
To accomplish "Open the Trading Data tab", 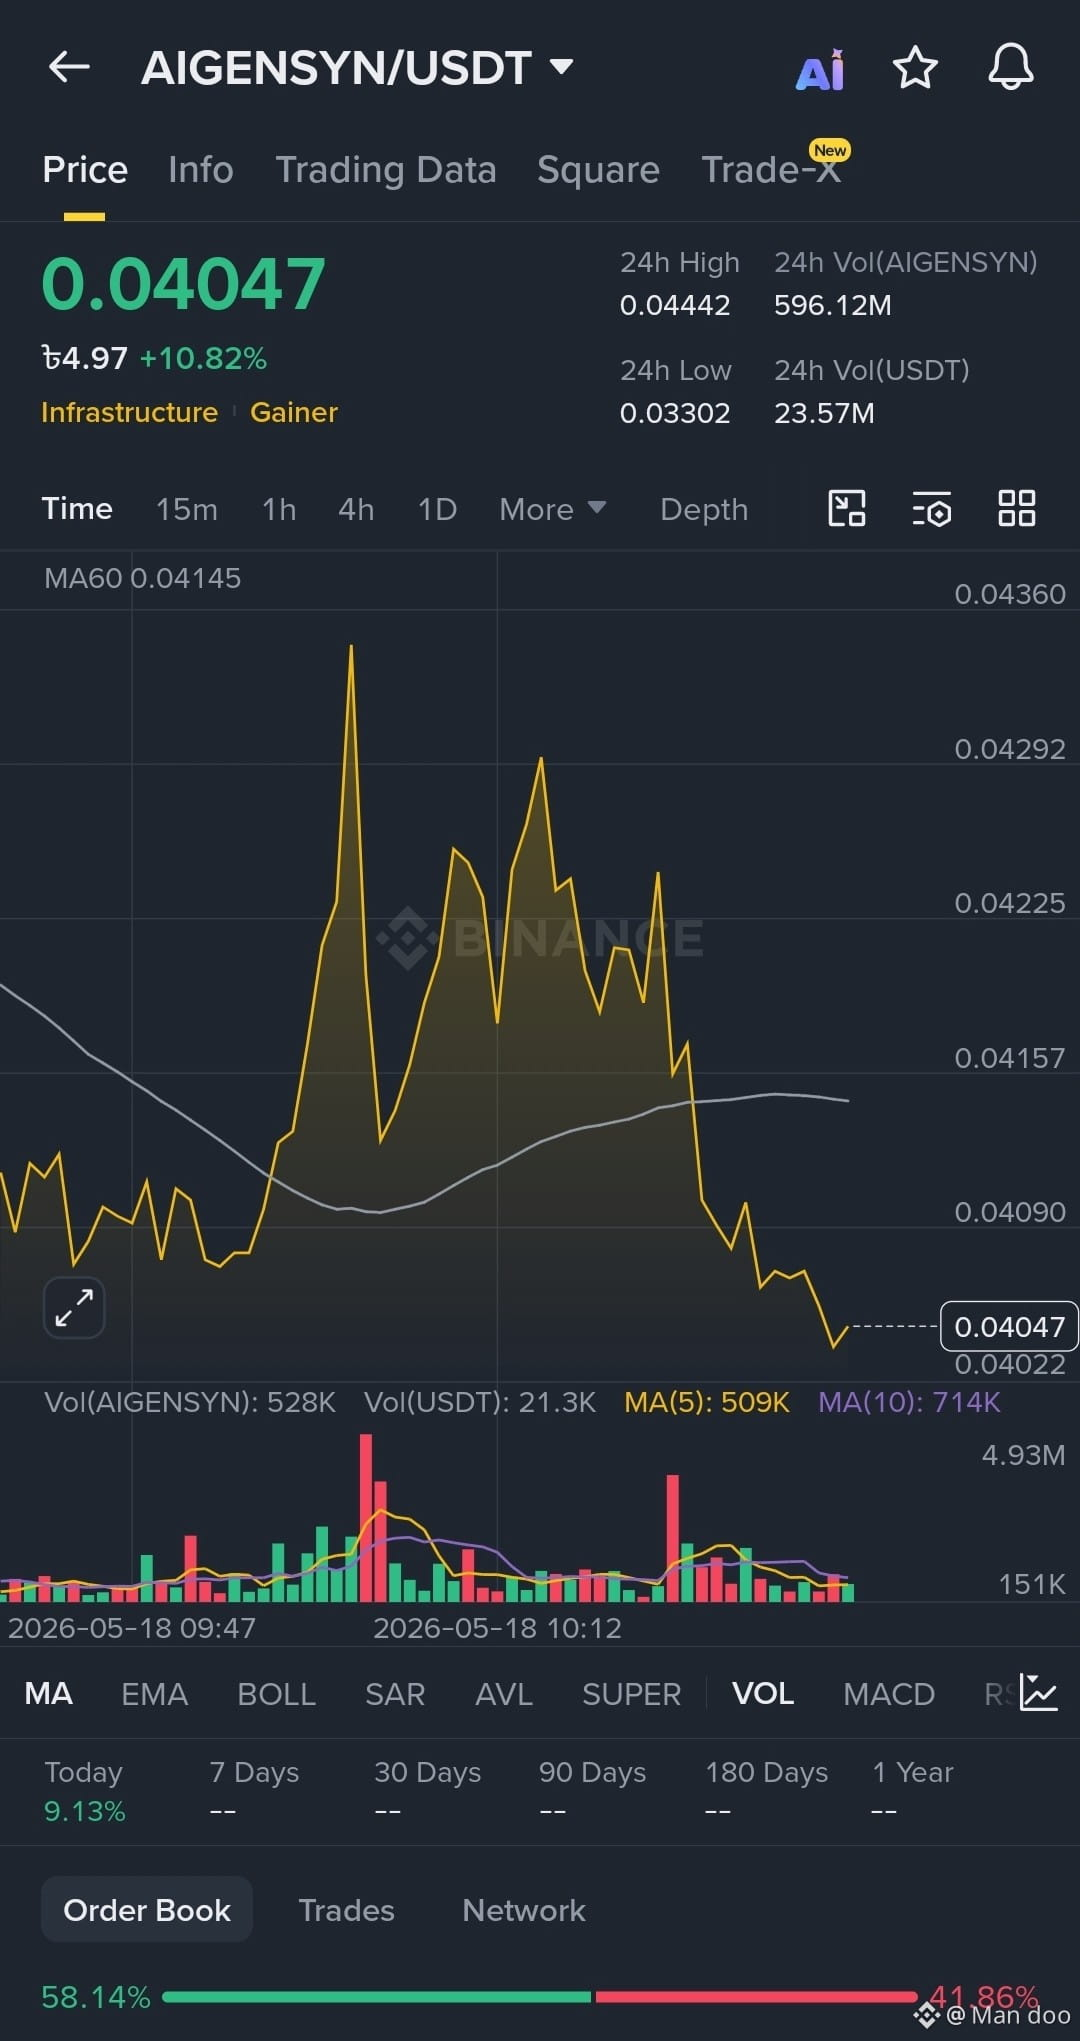I will pyautogui.click(x=386, y=170).
